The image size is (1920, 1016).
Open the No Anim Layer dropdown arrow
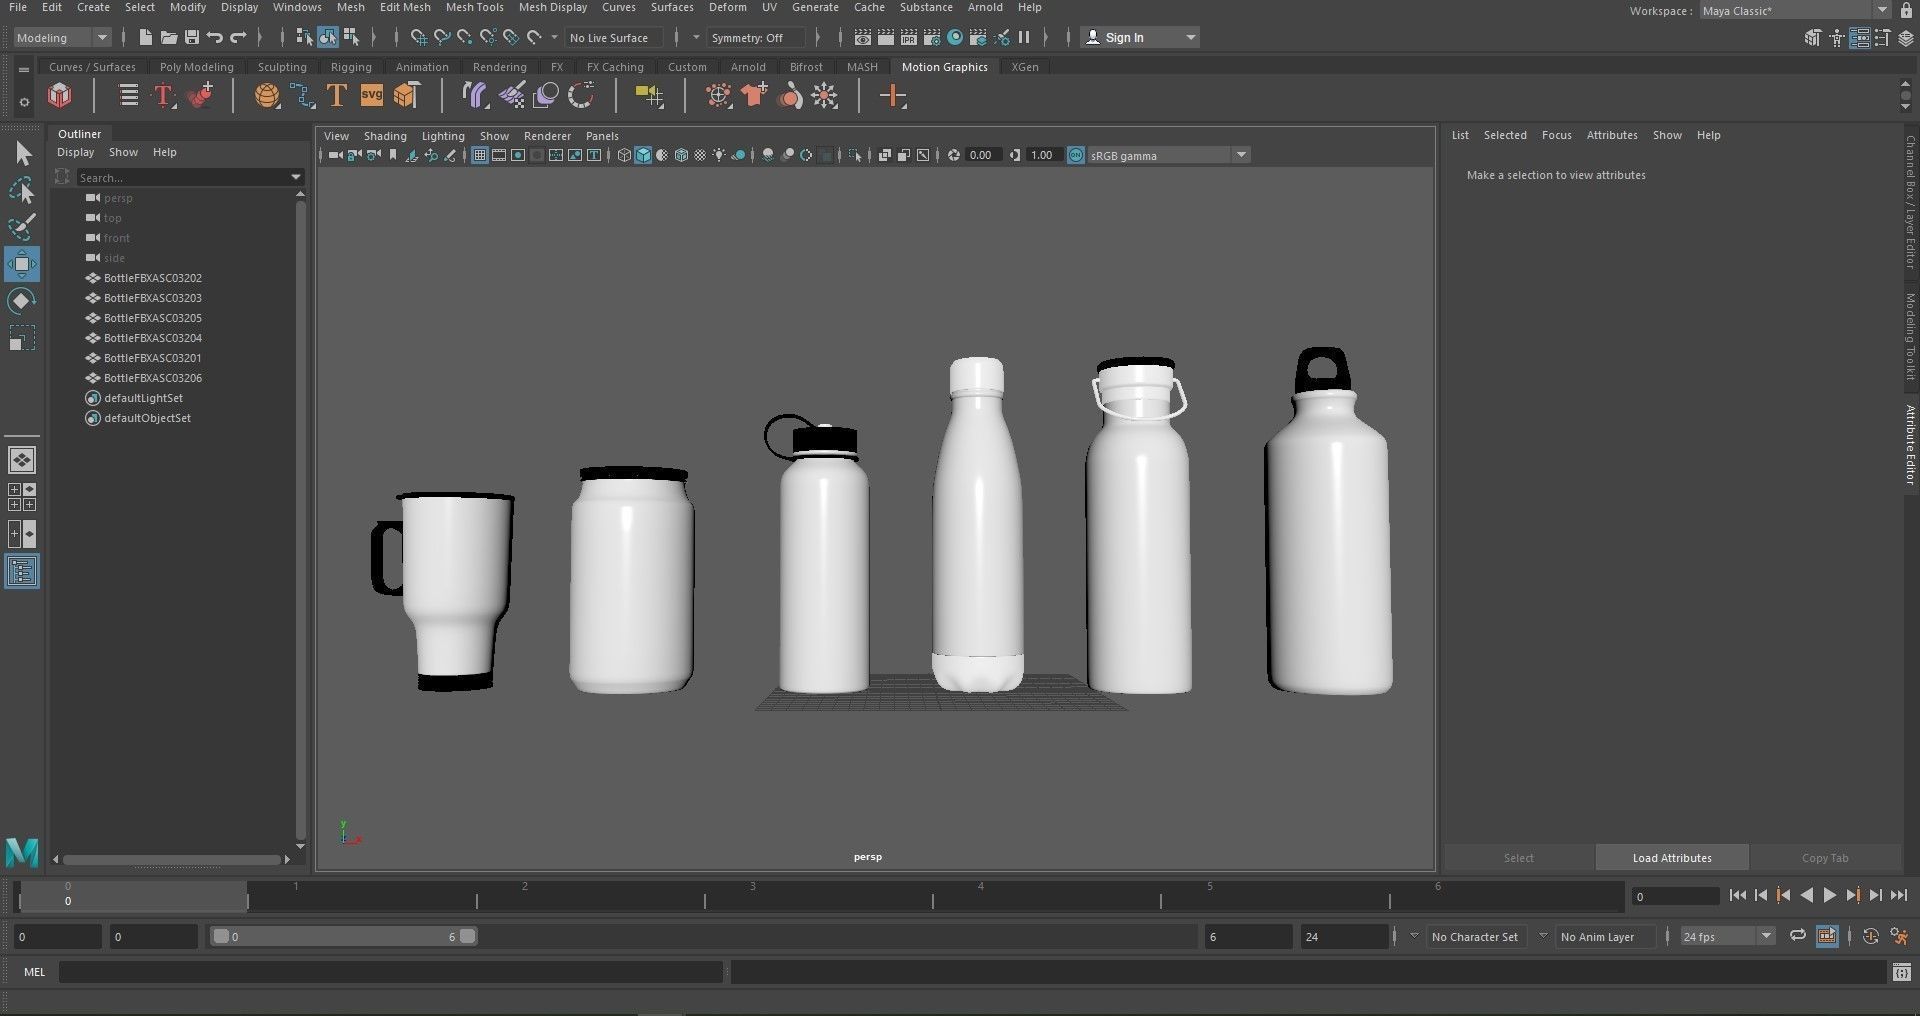point(1543,936)
